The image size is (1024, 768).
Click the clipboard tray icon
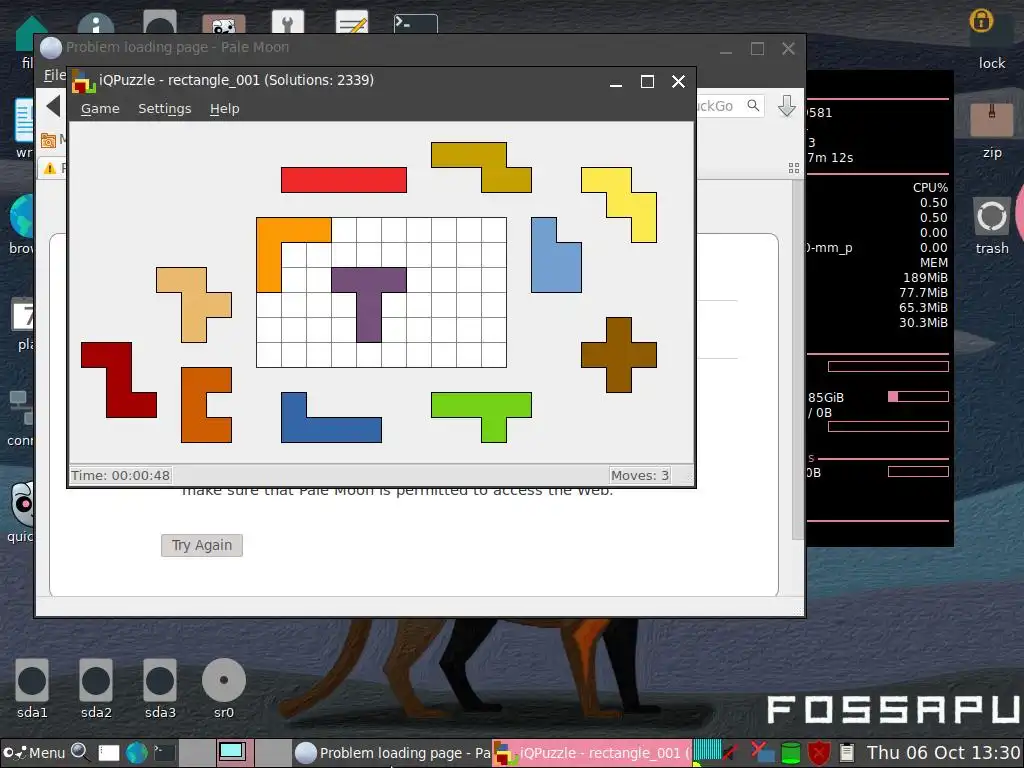click(847, 753)
